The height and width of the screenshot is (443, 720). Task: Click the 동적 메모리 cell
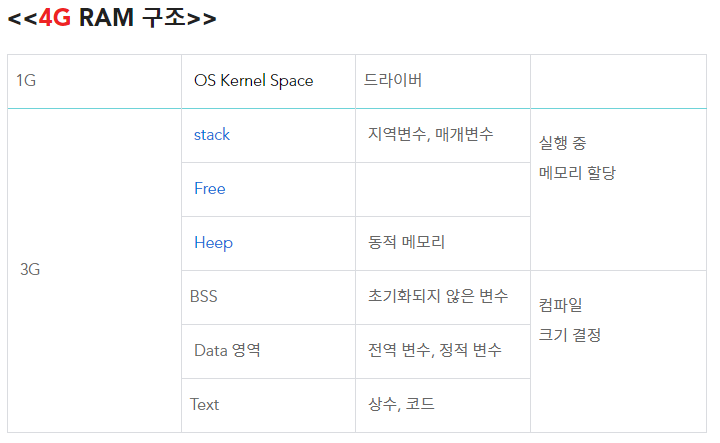pyautogui.click(x=443, y=243)
